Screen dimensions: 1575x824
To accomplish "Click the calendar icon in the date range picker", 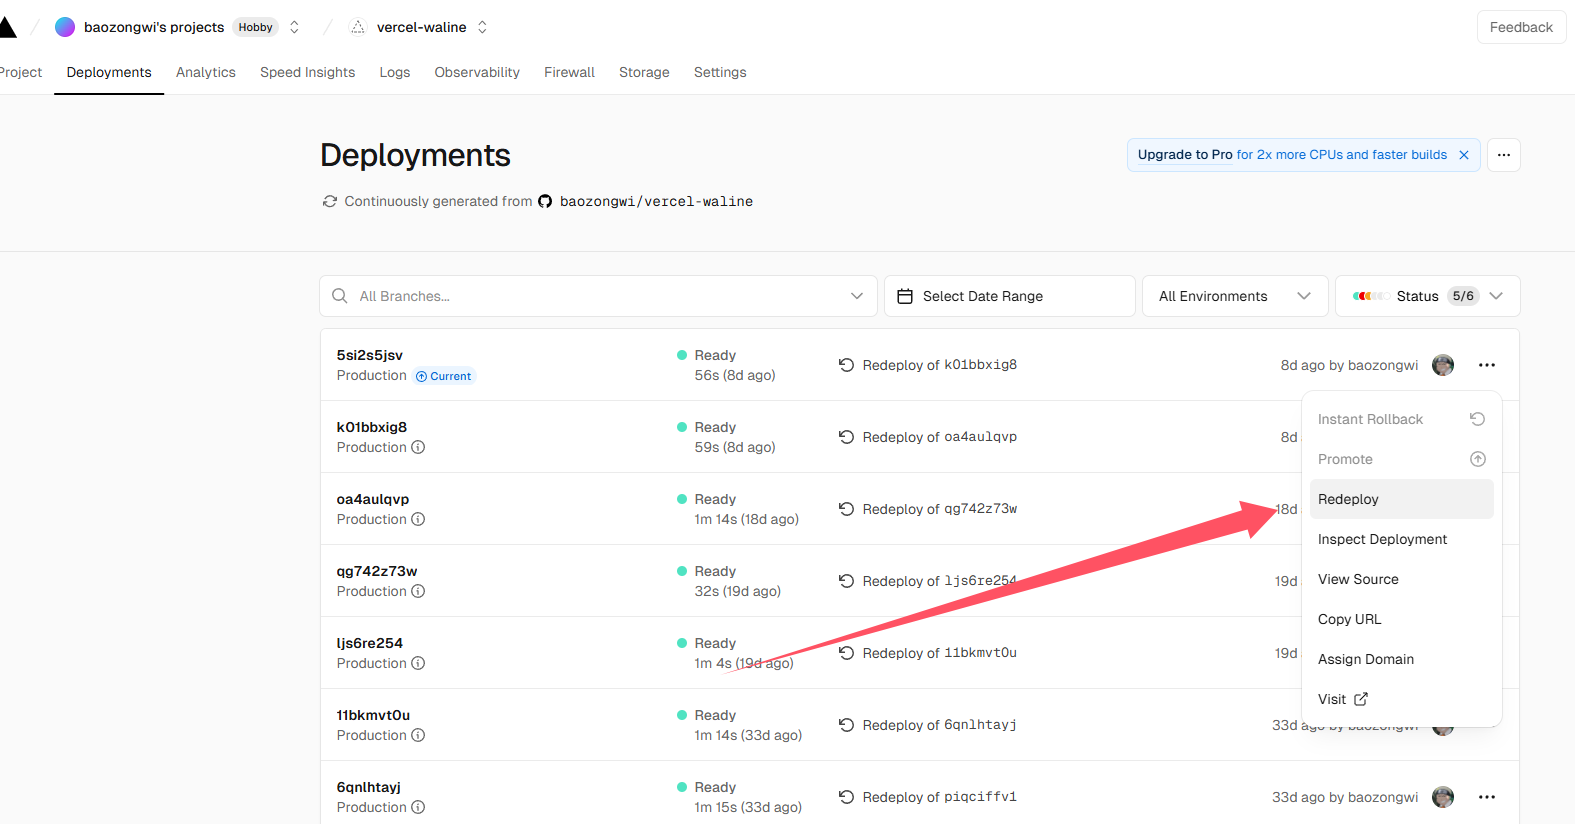I will coord(905,296).
